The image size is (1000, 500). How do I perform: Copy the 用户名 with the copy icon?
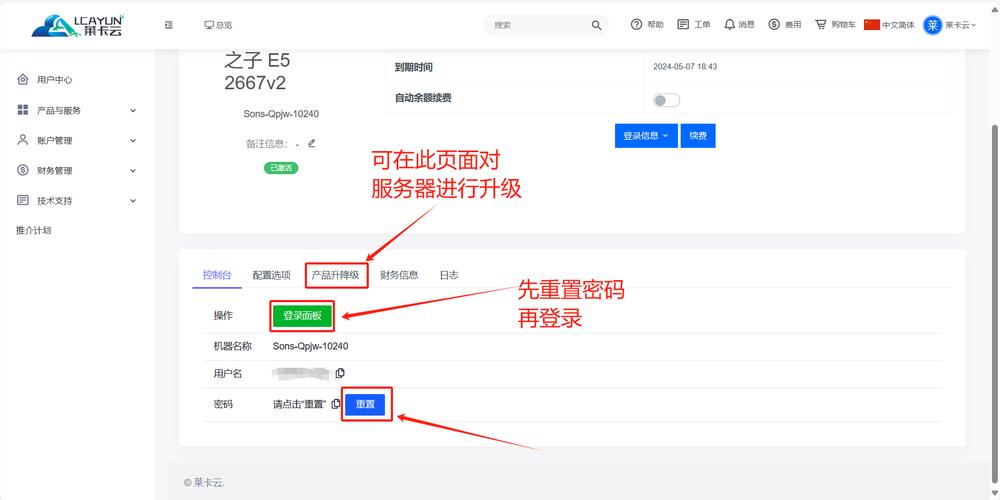[x=341, y=373]
